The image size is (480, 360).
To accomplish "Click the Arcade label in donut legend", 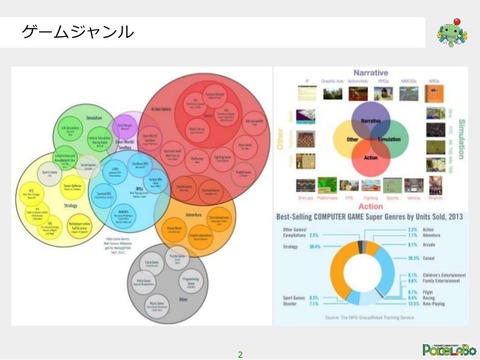I will pyautogui.click(x=429, y=245).
